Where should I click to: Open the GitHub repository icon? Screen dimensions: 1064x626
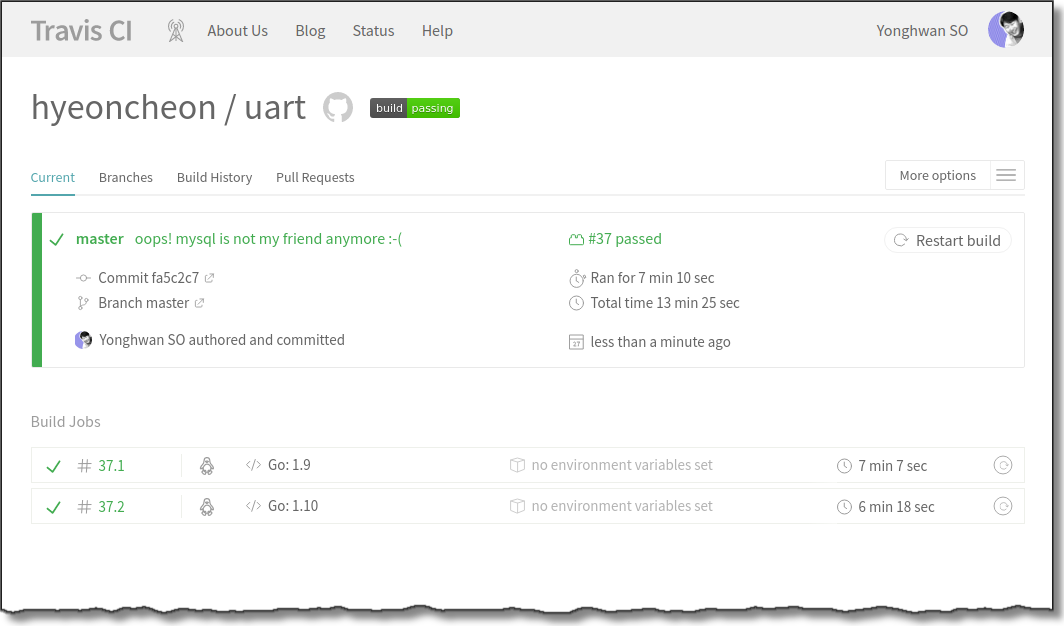click(338, 108)
